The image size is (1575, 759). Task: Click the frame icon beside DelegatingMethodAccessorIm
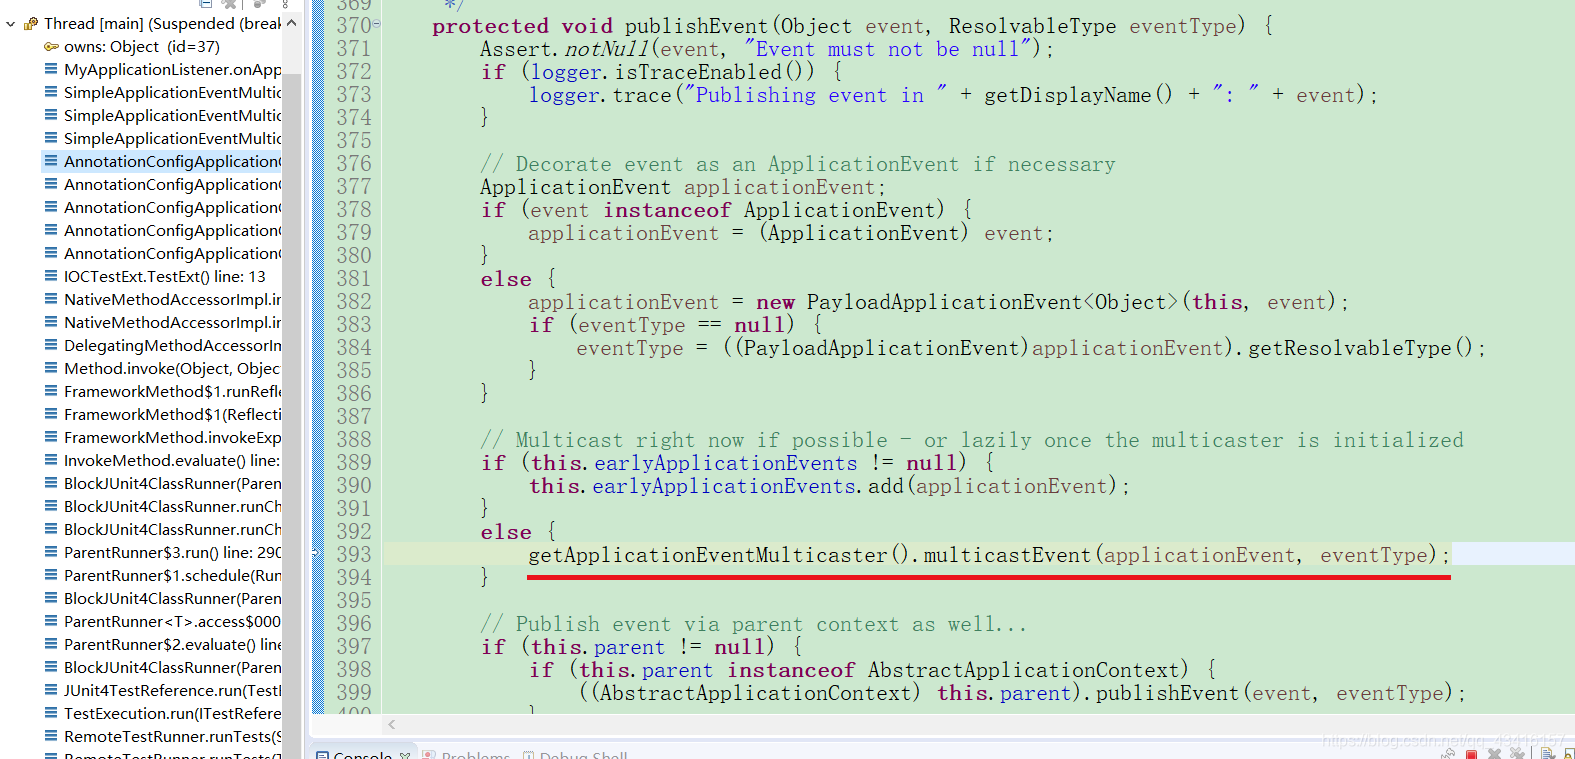coord(51,345)
